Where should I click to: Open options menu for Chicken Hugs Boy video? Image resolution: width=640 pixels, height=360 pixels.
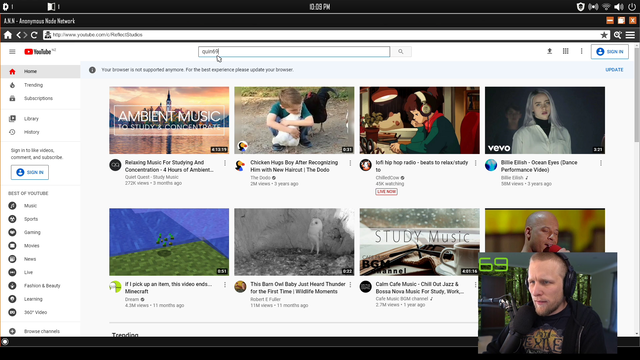tap(350, 163)
